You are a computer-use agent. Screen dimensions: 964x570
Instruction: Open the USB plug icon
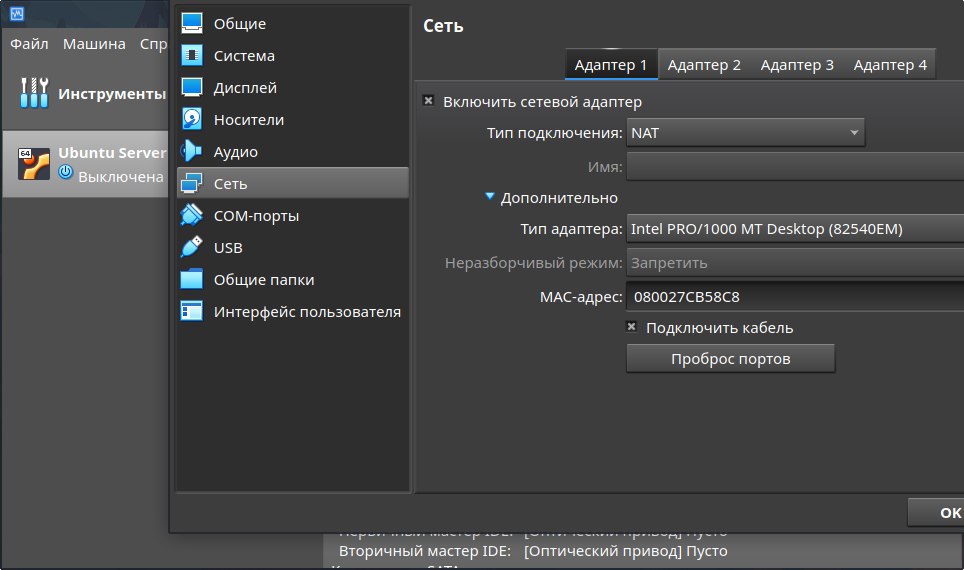(x=191, y=248)
